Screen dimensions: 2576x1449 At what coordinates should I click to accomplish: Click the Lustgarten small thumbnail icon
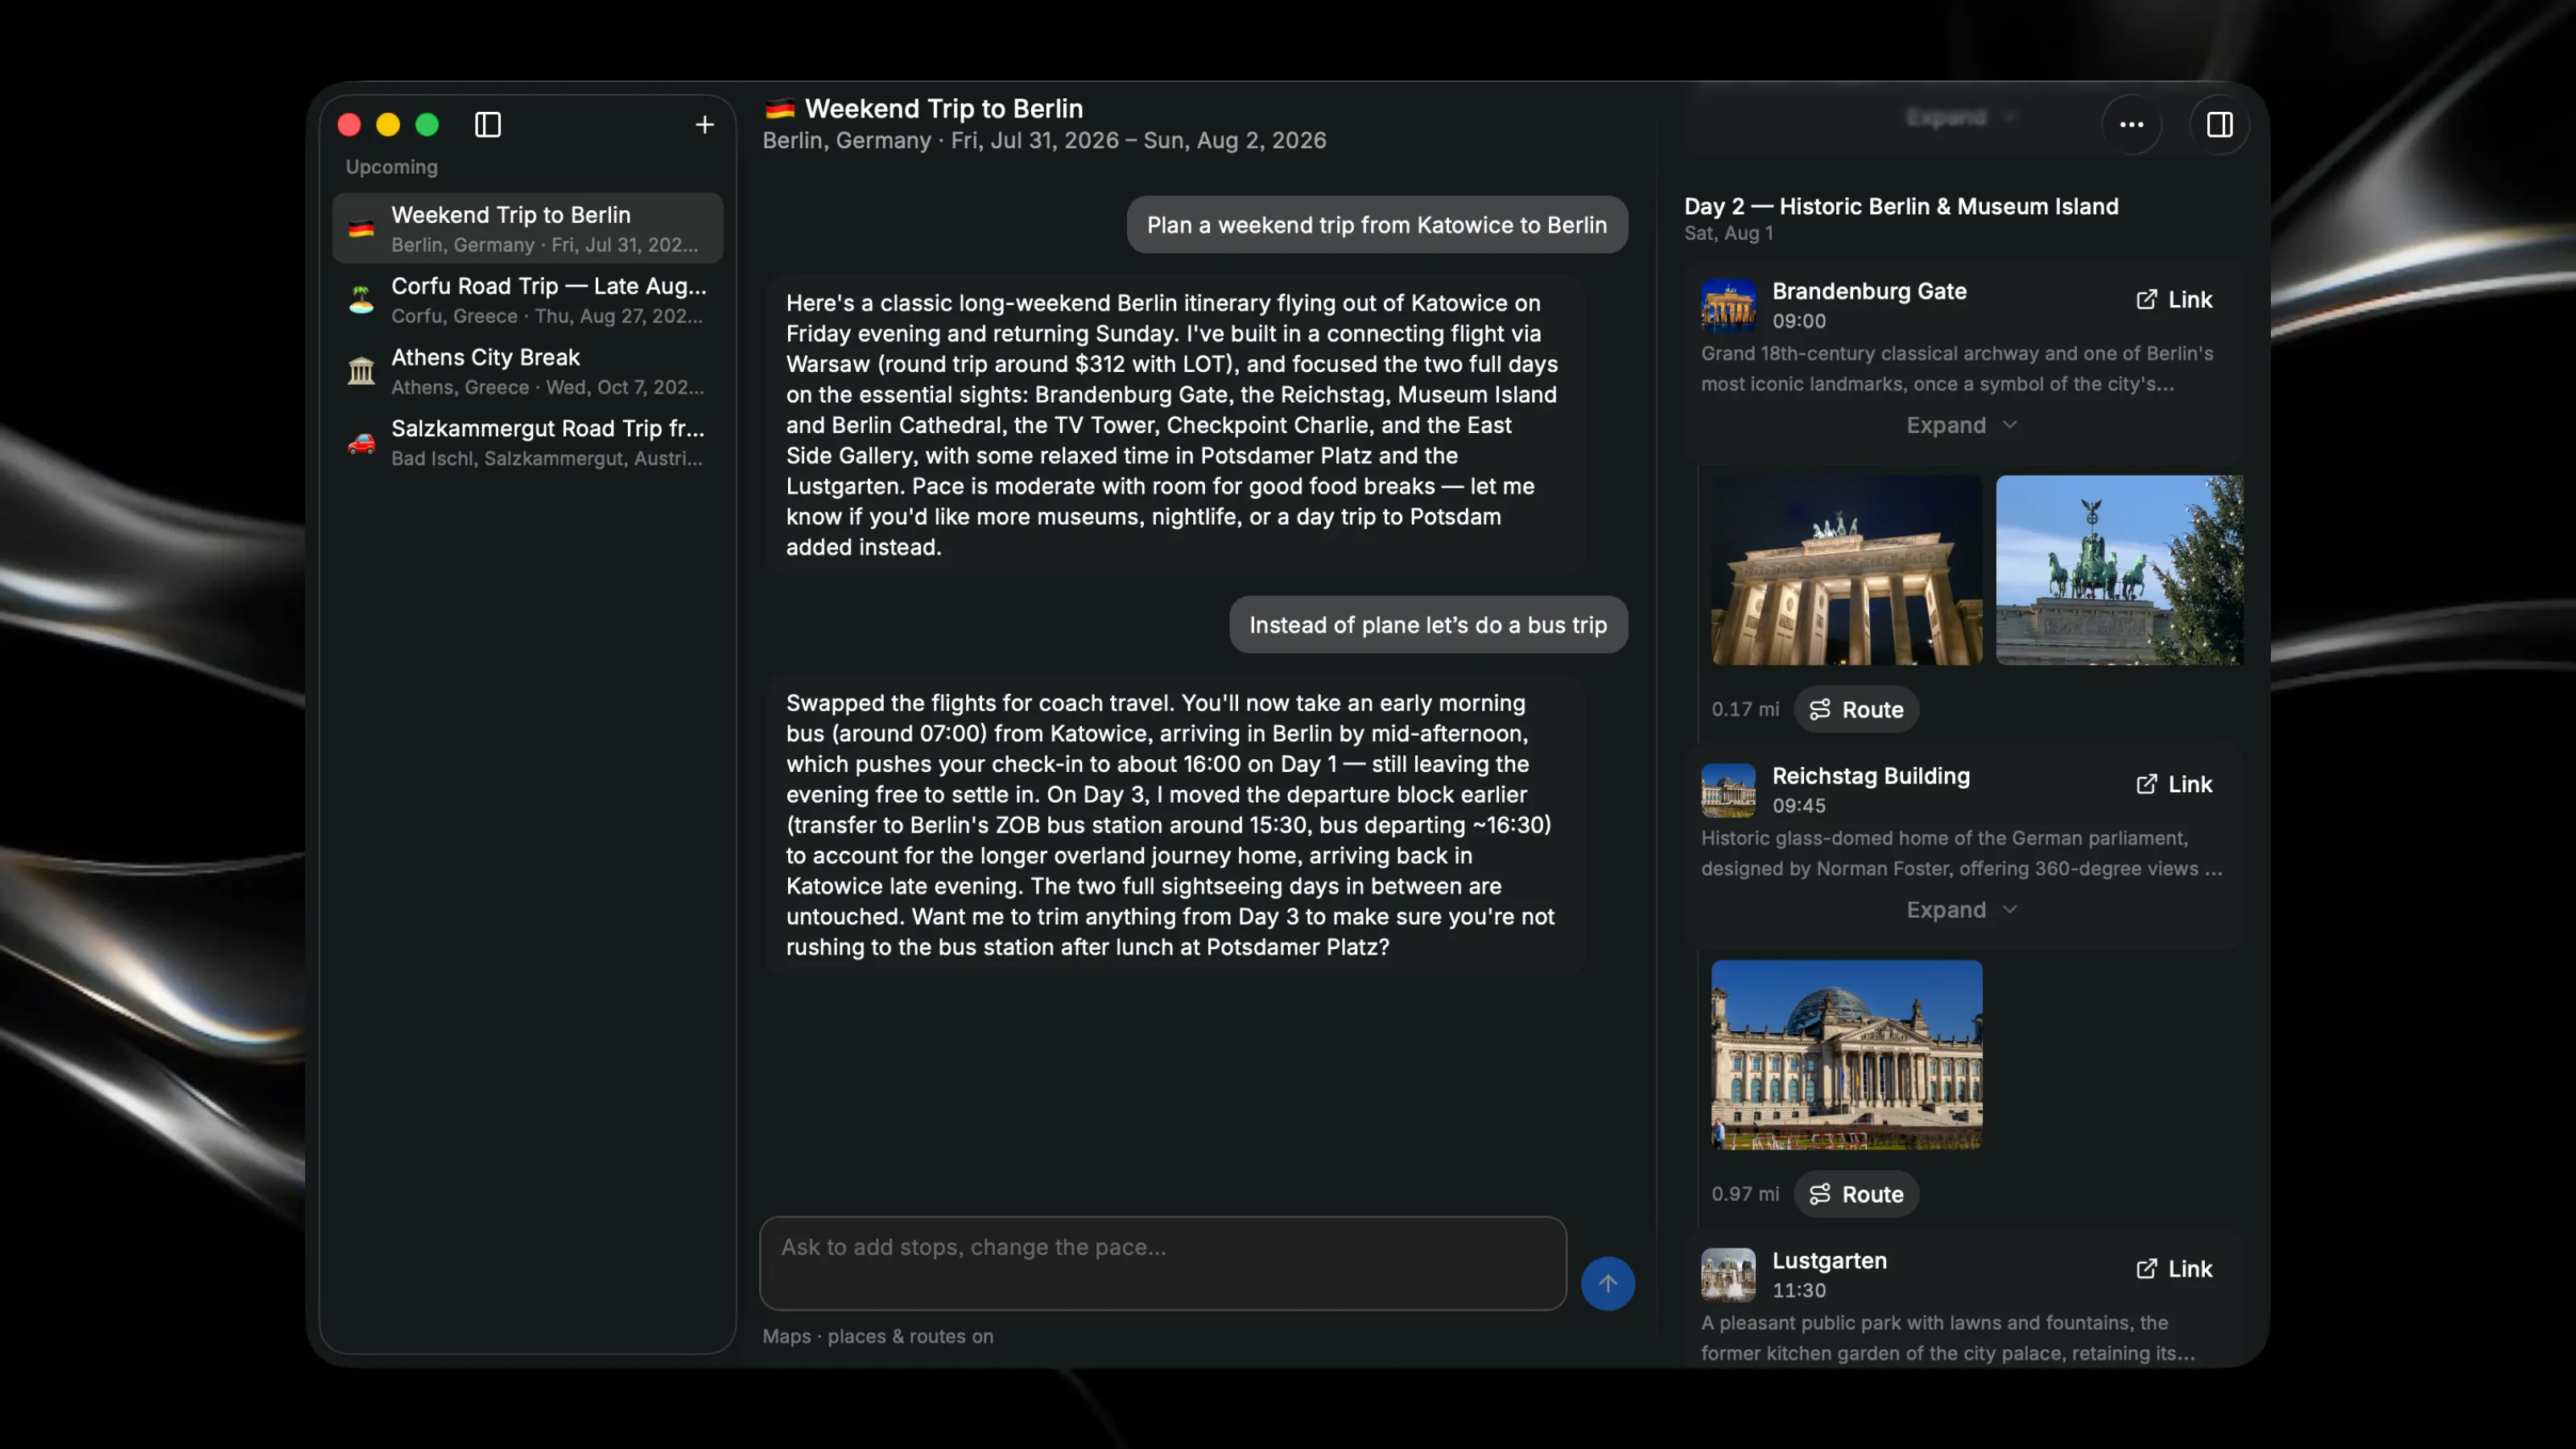pos(1728,1274)
